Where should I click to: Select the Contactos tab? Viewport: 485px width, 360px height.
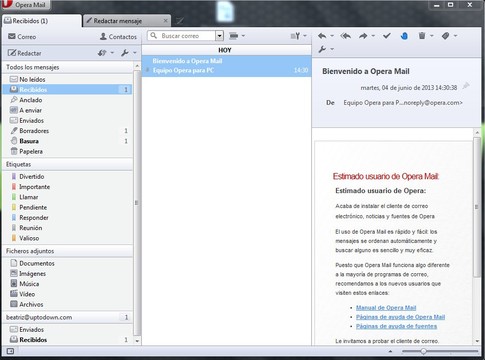(x=118, y=37)
